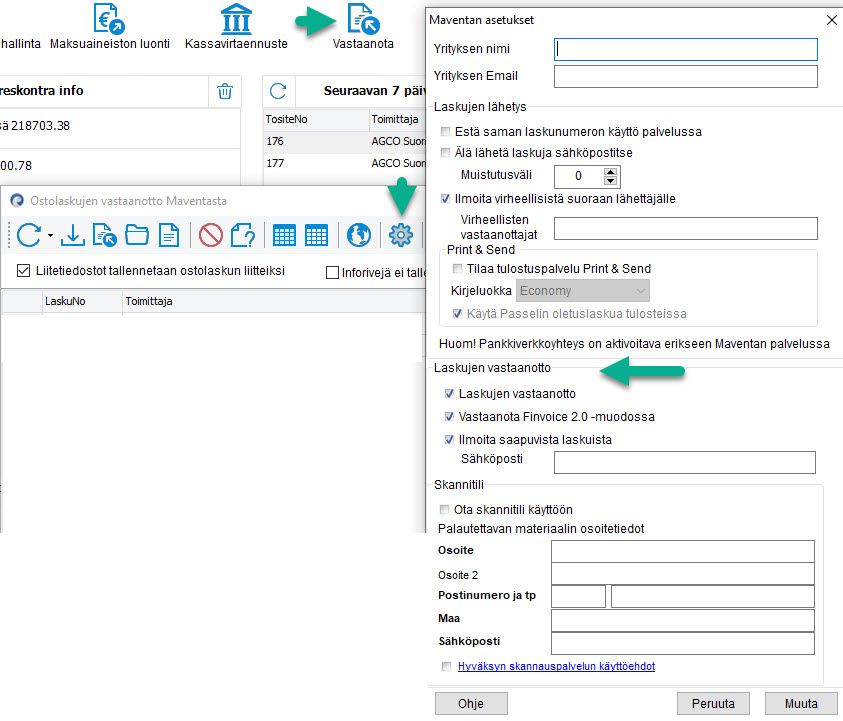The image size is (843, 721).
Task: Click the red prohibit toolbar icon
Action: click(x=211, y=235)
